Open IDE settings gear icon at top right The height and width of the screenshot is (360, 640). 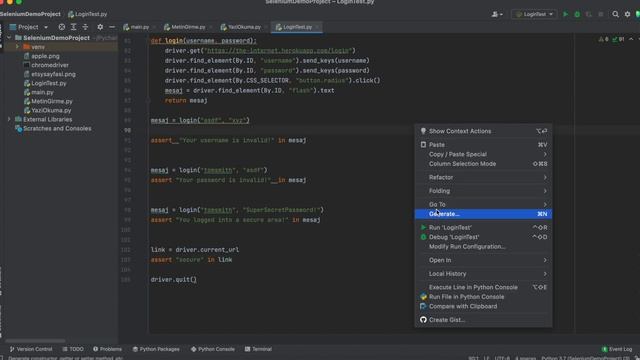(x=627, y=14)
